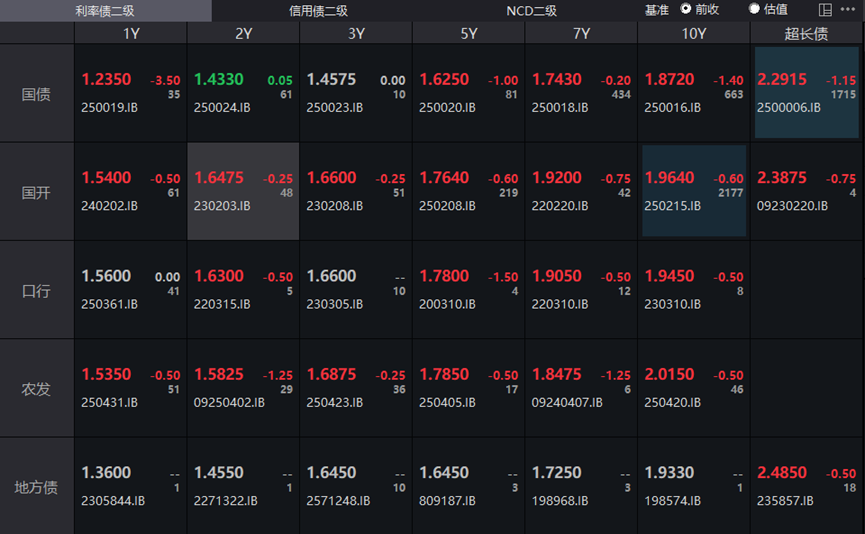Image resolution: width=865 pixels, height=534 pixels.
Task: Click the 2500006.IB ultra-long bond cell
Action: [806, 93]
